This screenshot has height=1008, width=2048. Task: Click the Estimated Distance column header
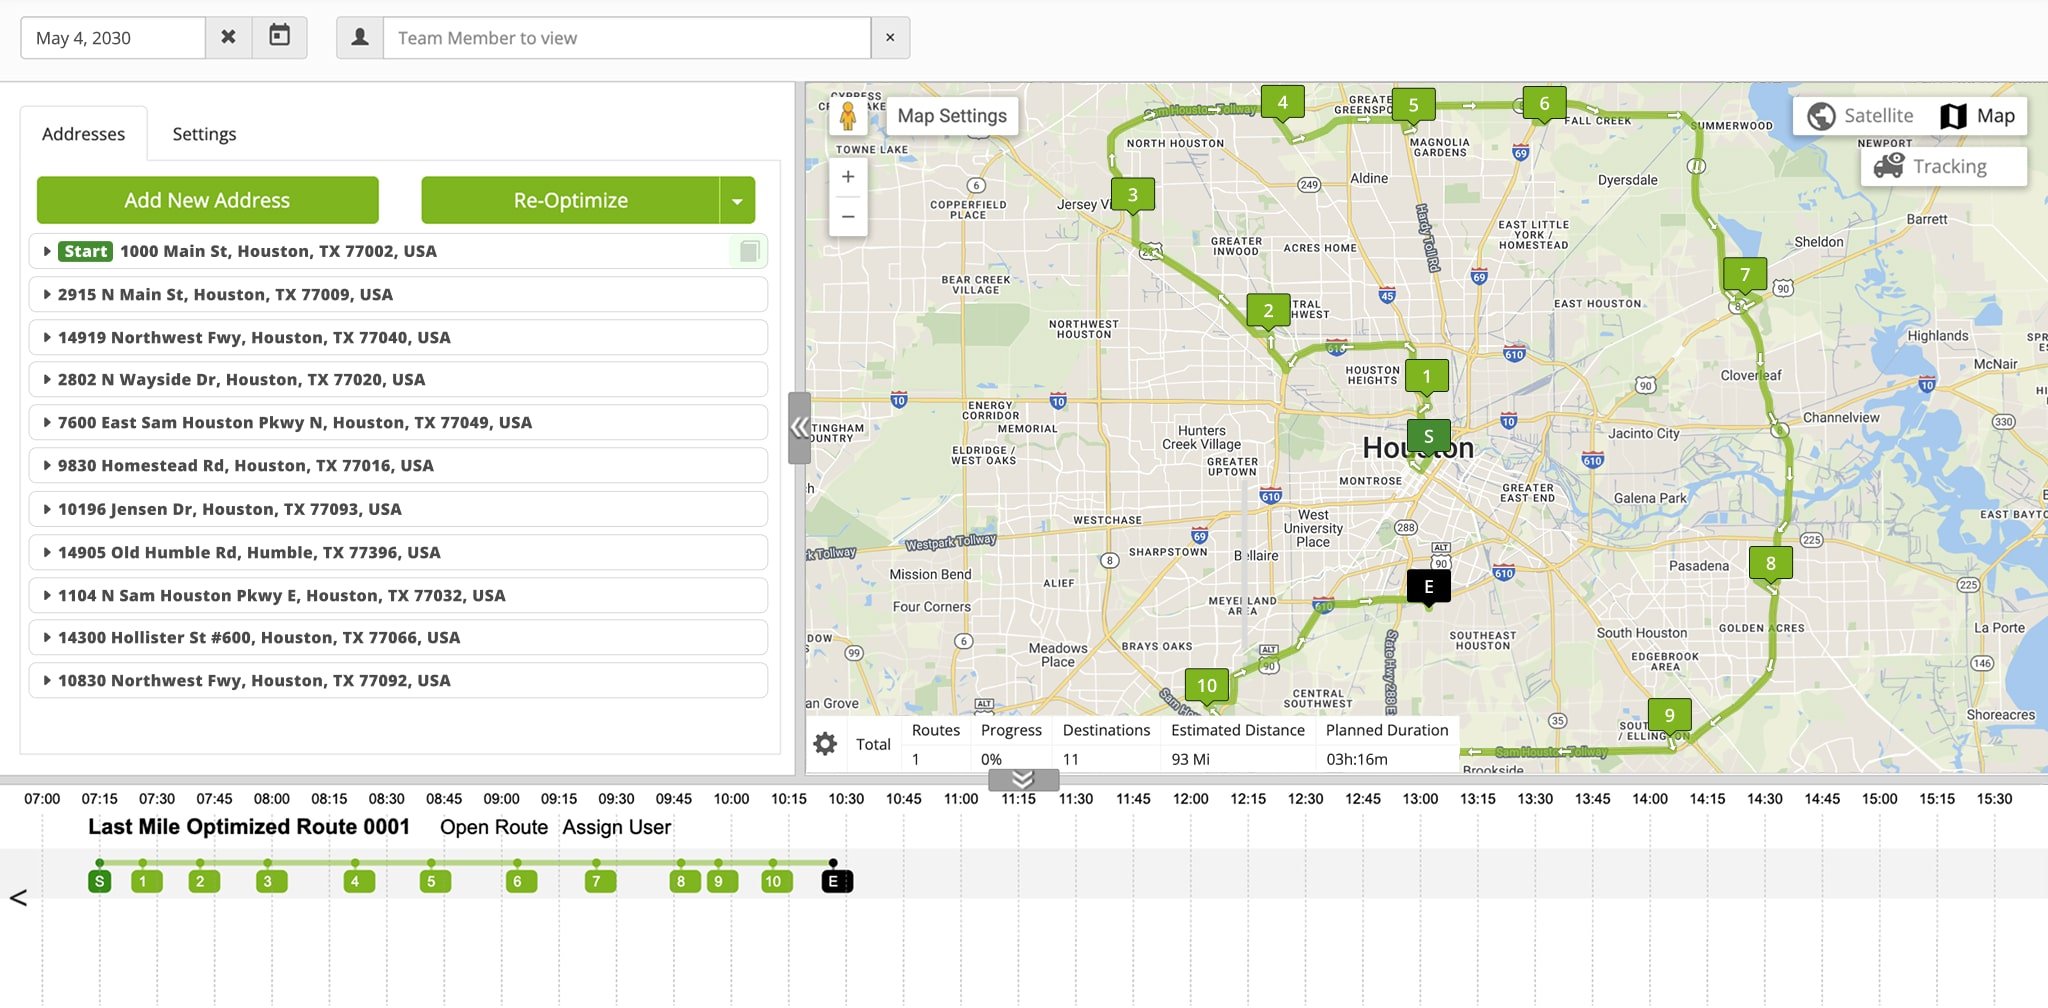1238,730
